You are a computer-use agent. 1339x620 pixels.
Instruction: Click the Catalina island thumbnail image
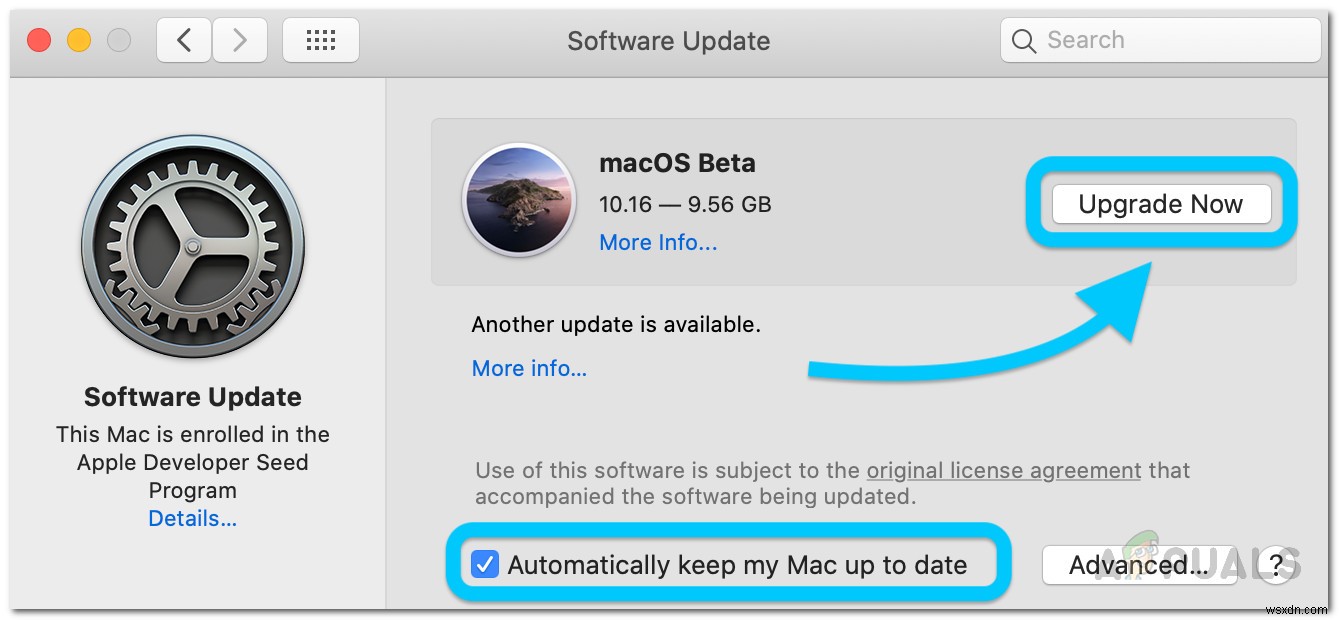(x=519, y=200)
